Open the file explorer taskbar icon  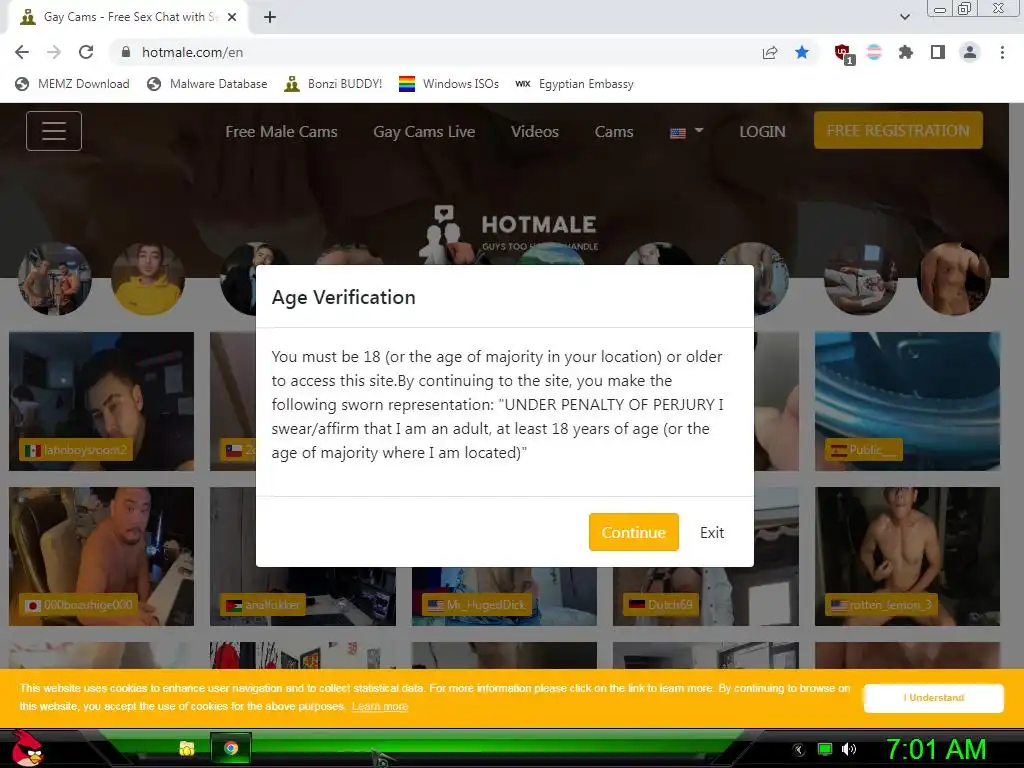click(x=187, y=748)
